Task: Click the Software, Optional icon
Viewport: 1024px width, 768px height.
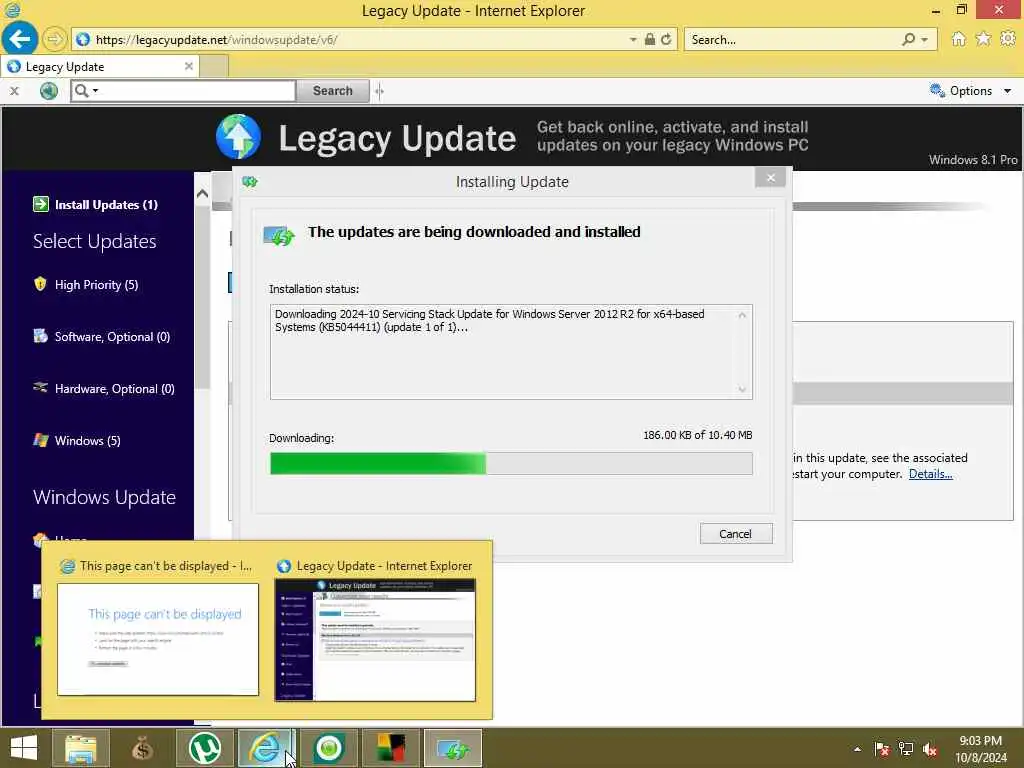Action: [x=40, y=336]
